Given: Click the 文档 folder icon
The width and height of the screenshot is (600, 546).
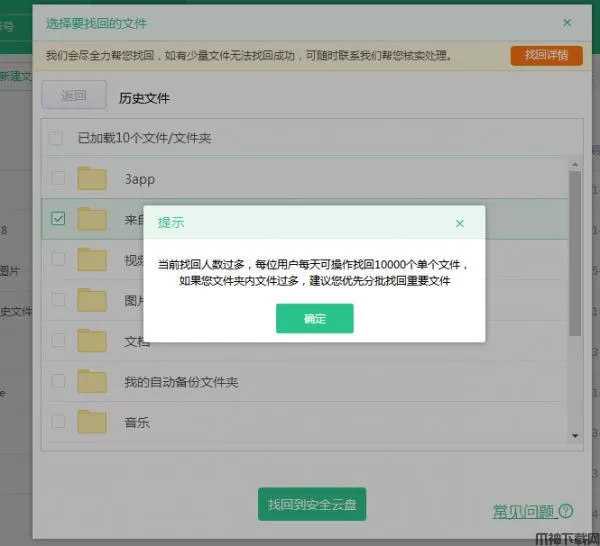Looking at the screenshot, I should point(92,341).
